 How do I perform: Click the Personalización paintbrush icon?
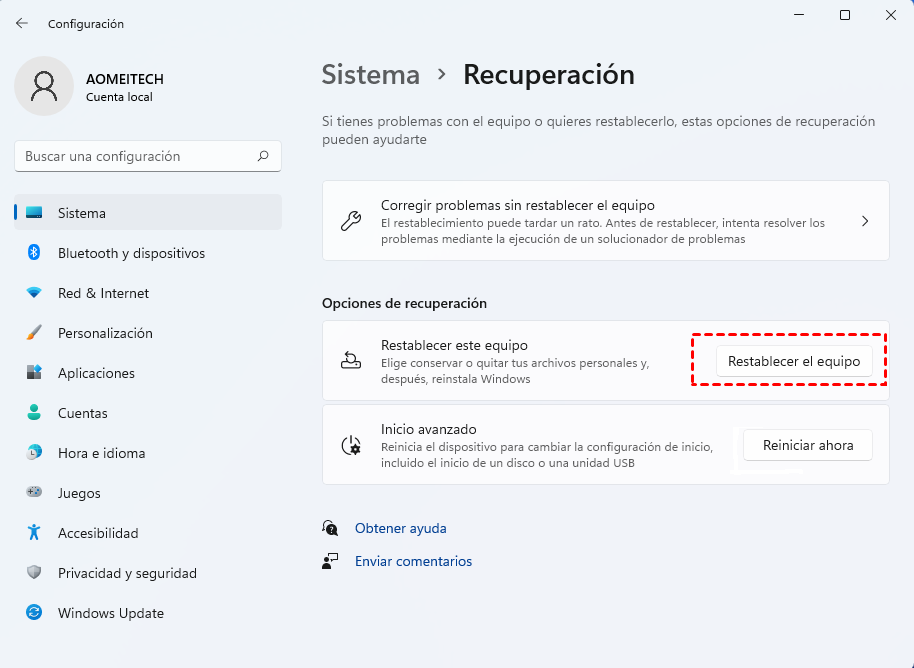34,333
